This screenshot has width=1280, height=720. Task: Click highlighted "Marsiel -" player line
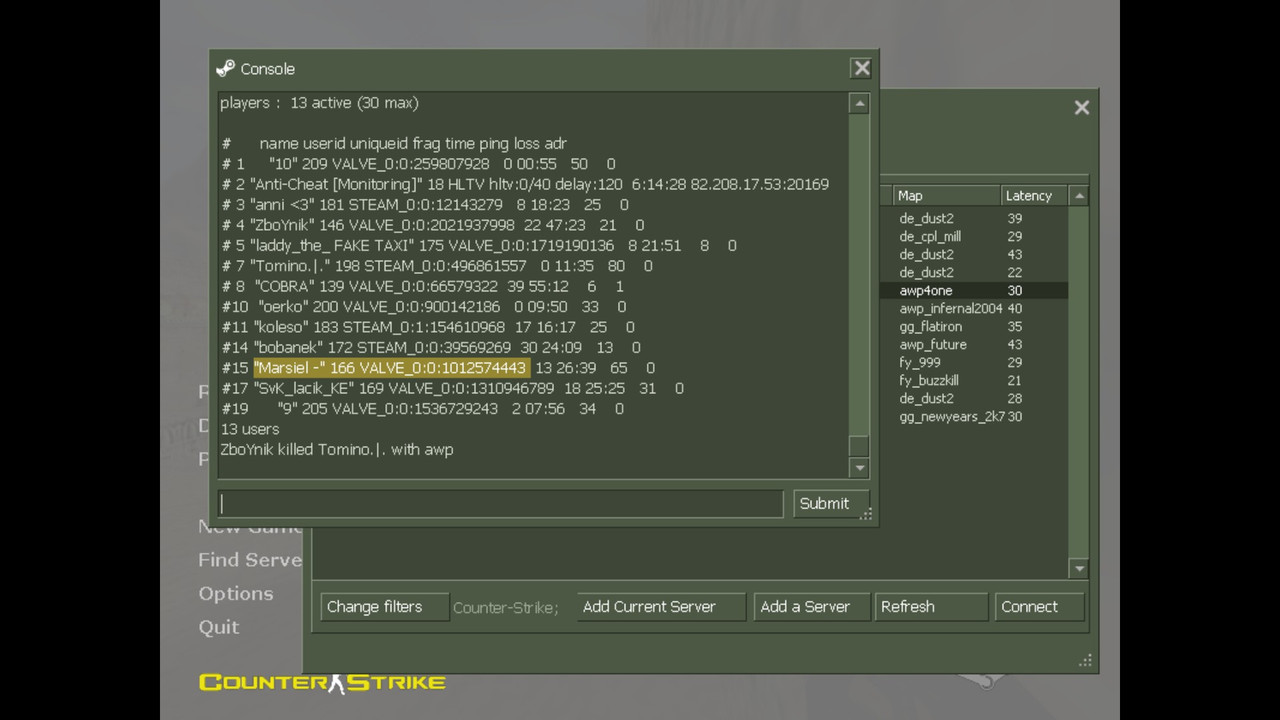coord(438,368)
